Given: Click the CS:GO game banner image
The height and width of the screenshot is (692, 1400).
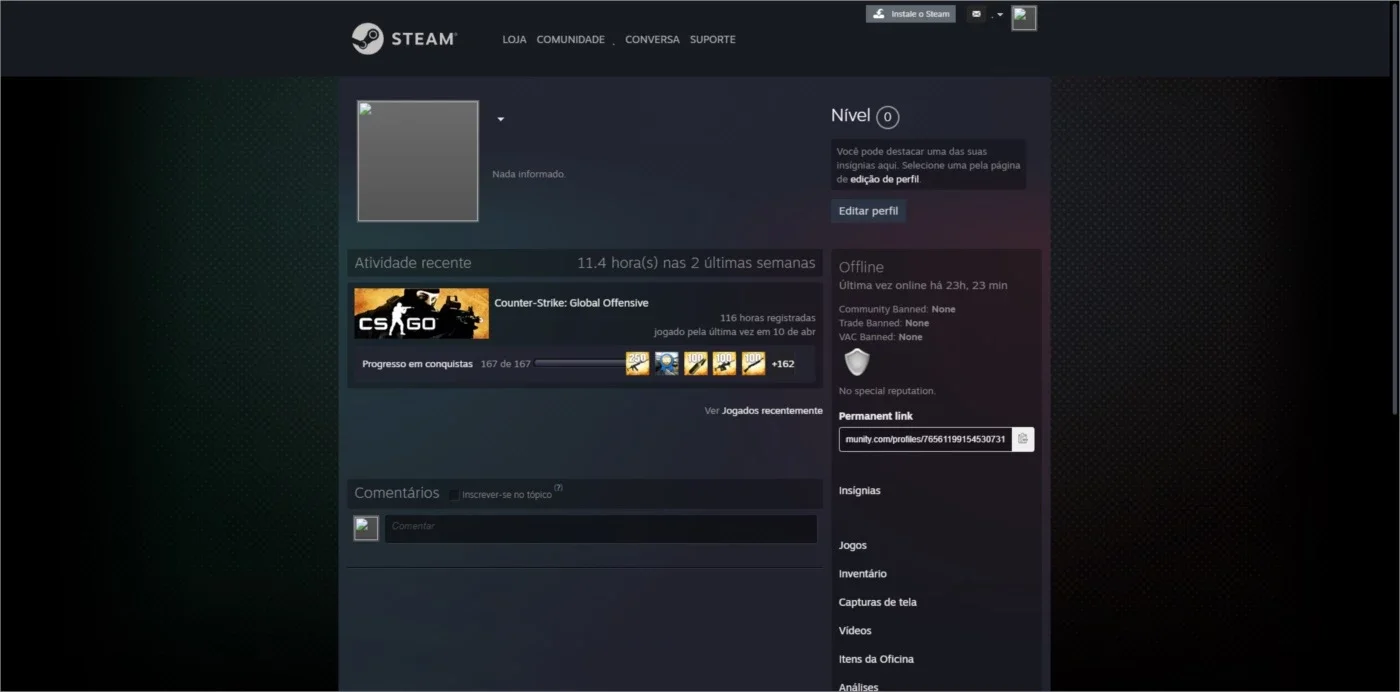Looking at the screenshot, I should [x=421, y=313].
